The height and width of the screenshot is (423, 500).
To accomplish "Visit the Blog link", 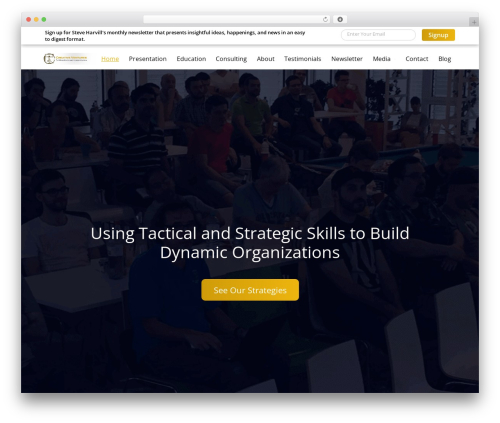I will click(445, 59).
